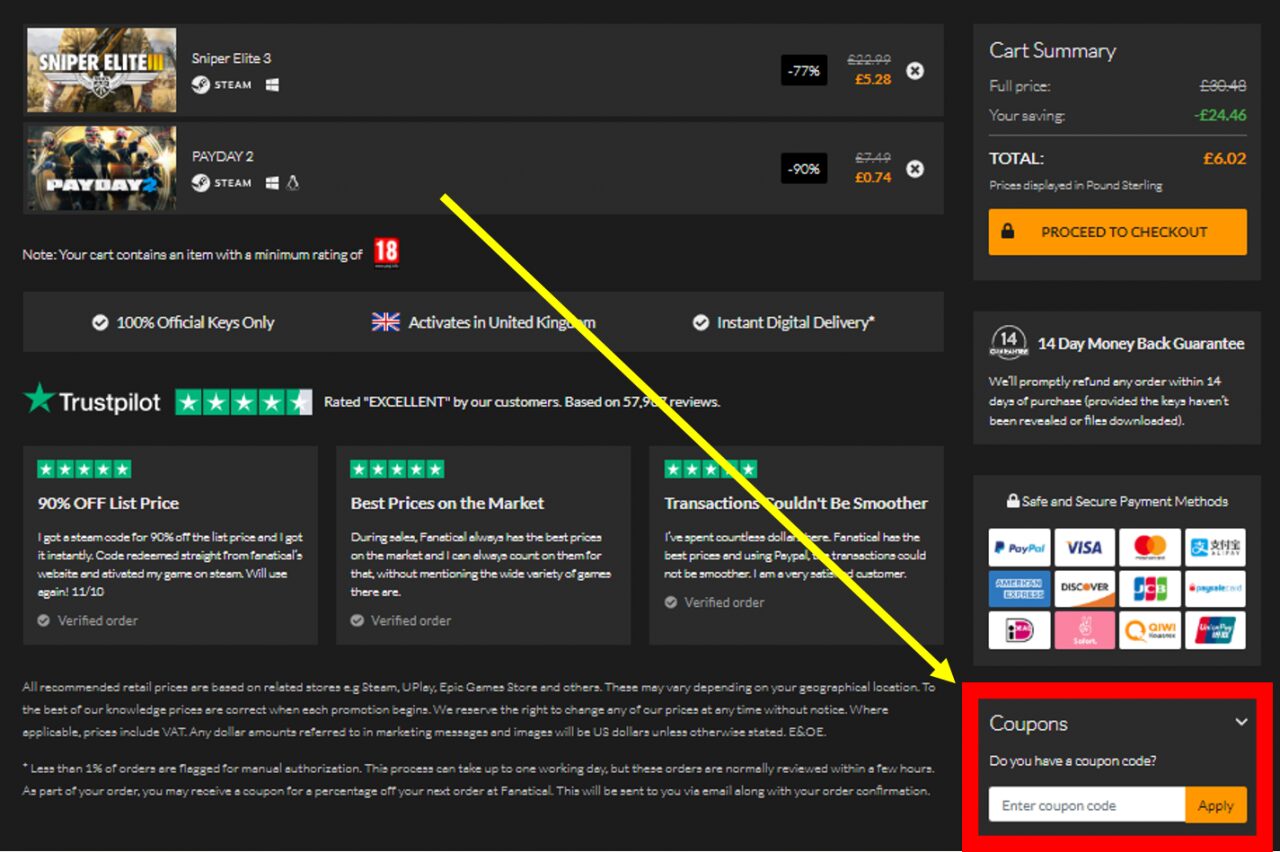Image resolution: width=1280 pixels, height=852 pixels.
Task: Collapse the Coupons section chevron
Action: [x=1241, y=721]
